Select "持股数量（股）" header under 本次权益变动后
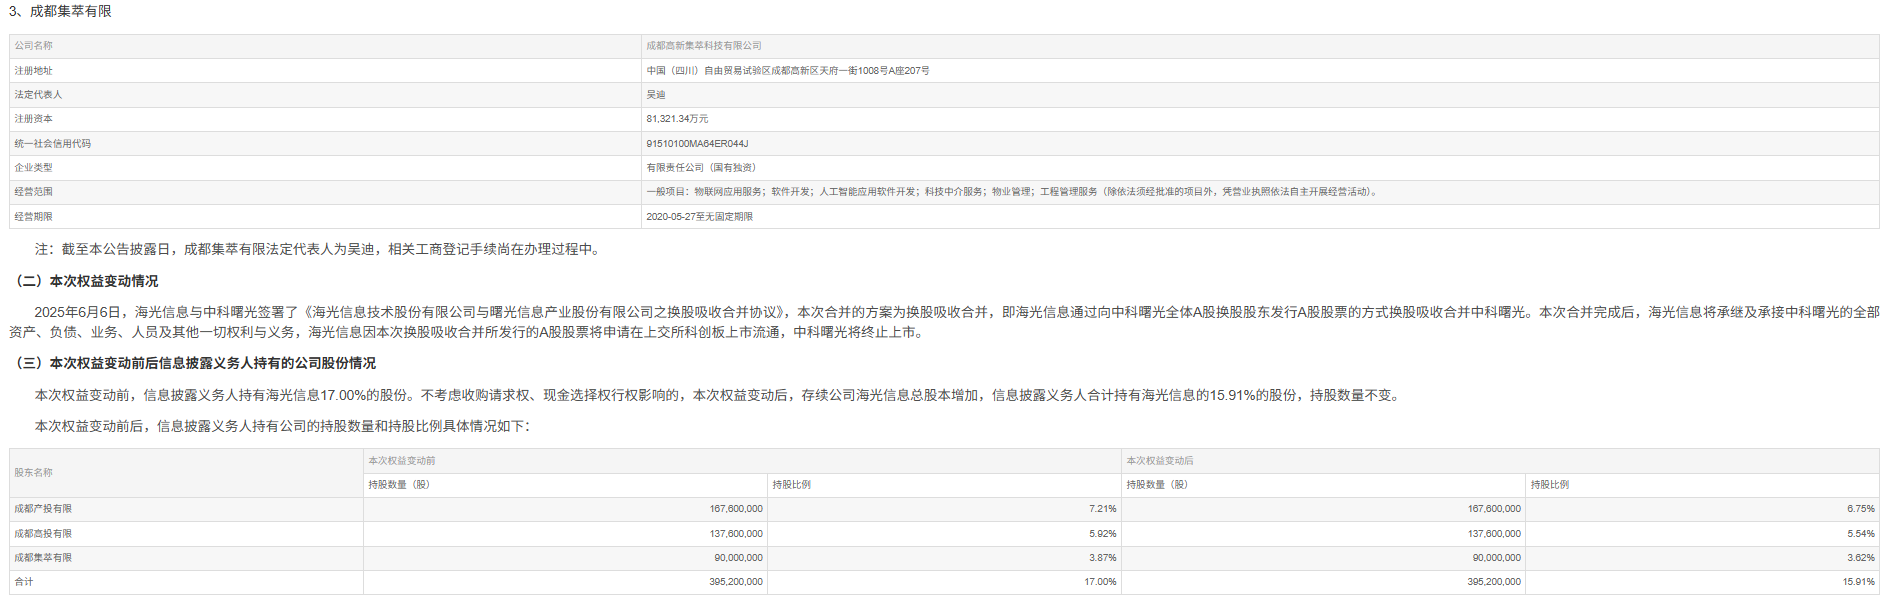This screenshot has height=604, width=1892. pos(1323,485)
